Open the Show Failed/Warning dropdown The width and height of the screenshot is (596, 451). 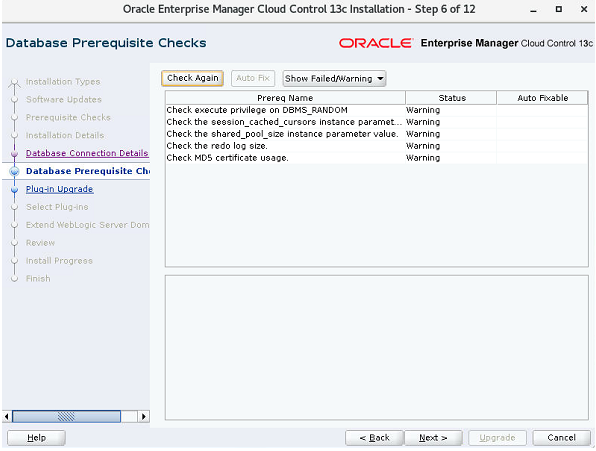pyautogui.click(x=334, y=79)
